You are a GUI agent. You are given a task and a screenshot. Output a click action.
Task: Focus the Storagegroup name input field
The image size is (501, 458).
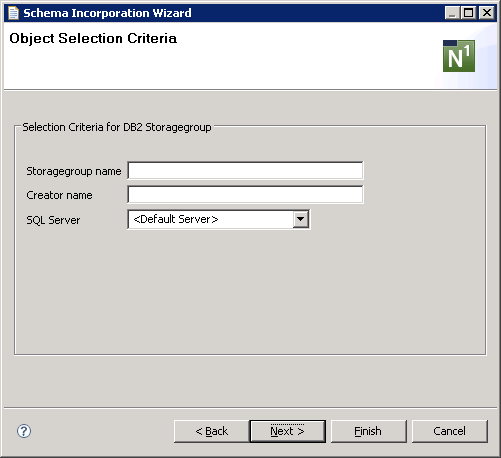pos(245,171)
